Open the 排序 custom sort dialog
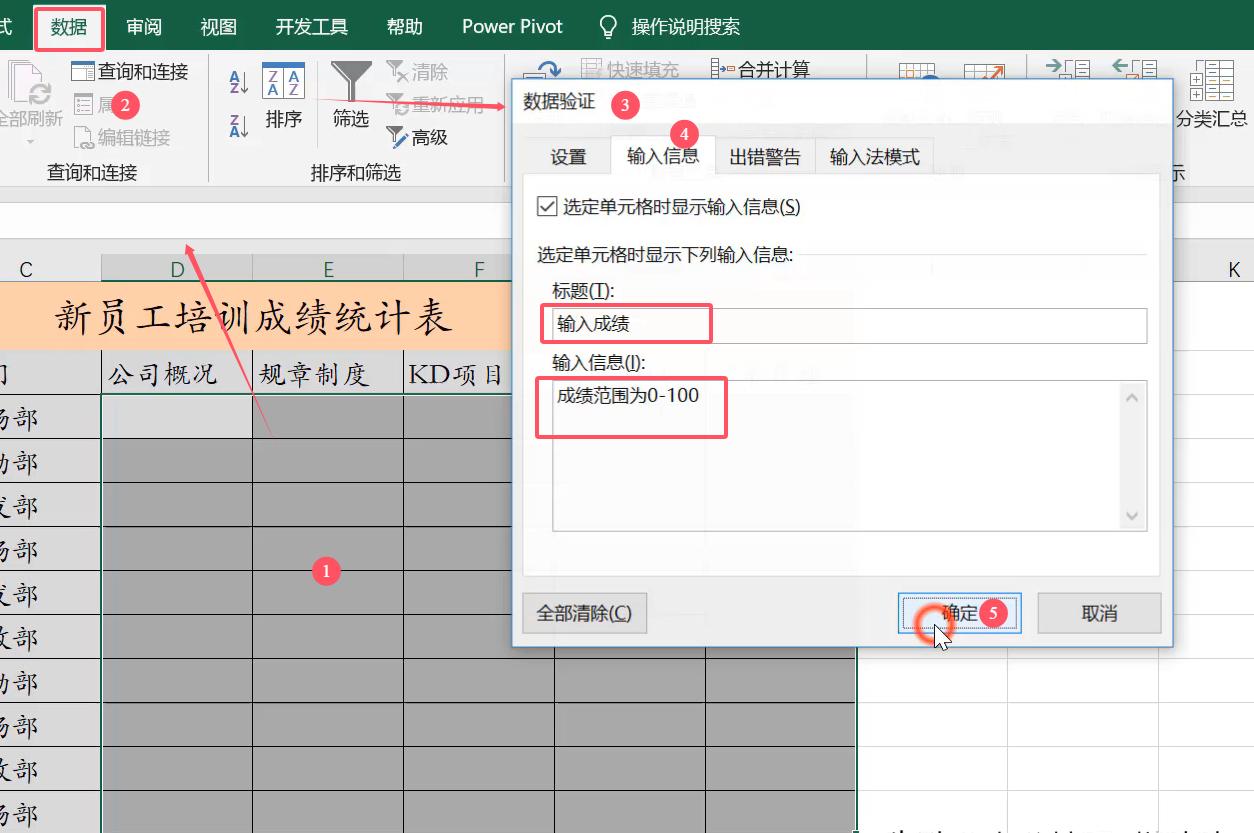Image resolution: width=1254 pixels, height=833 pixels. tap(283, 98)
